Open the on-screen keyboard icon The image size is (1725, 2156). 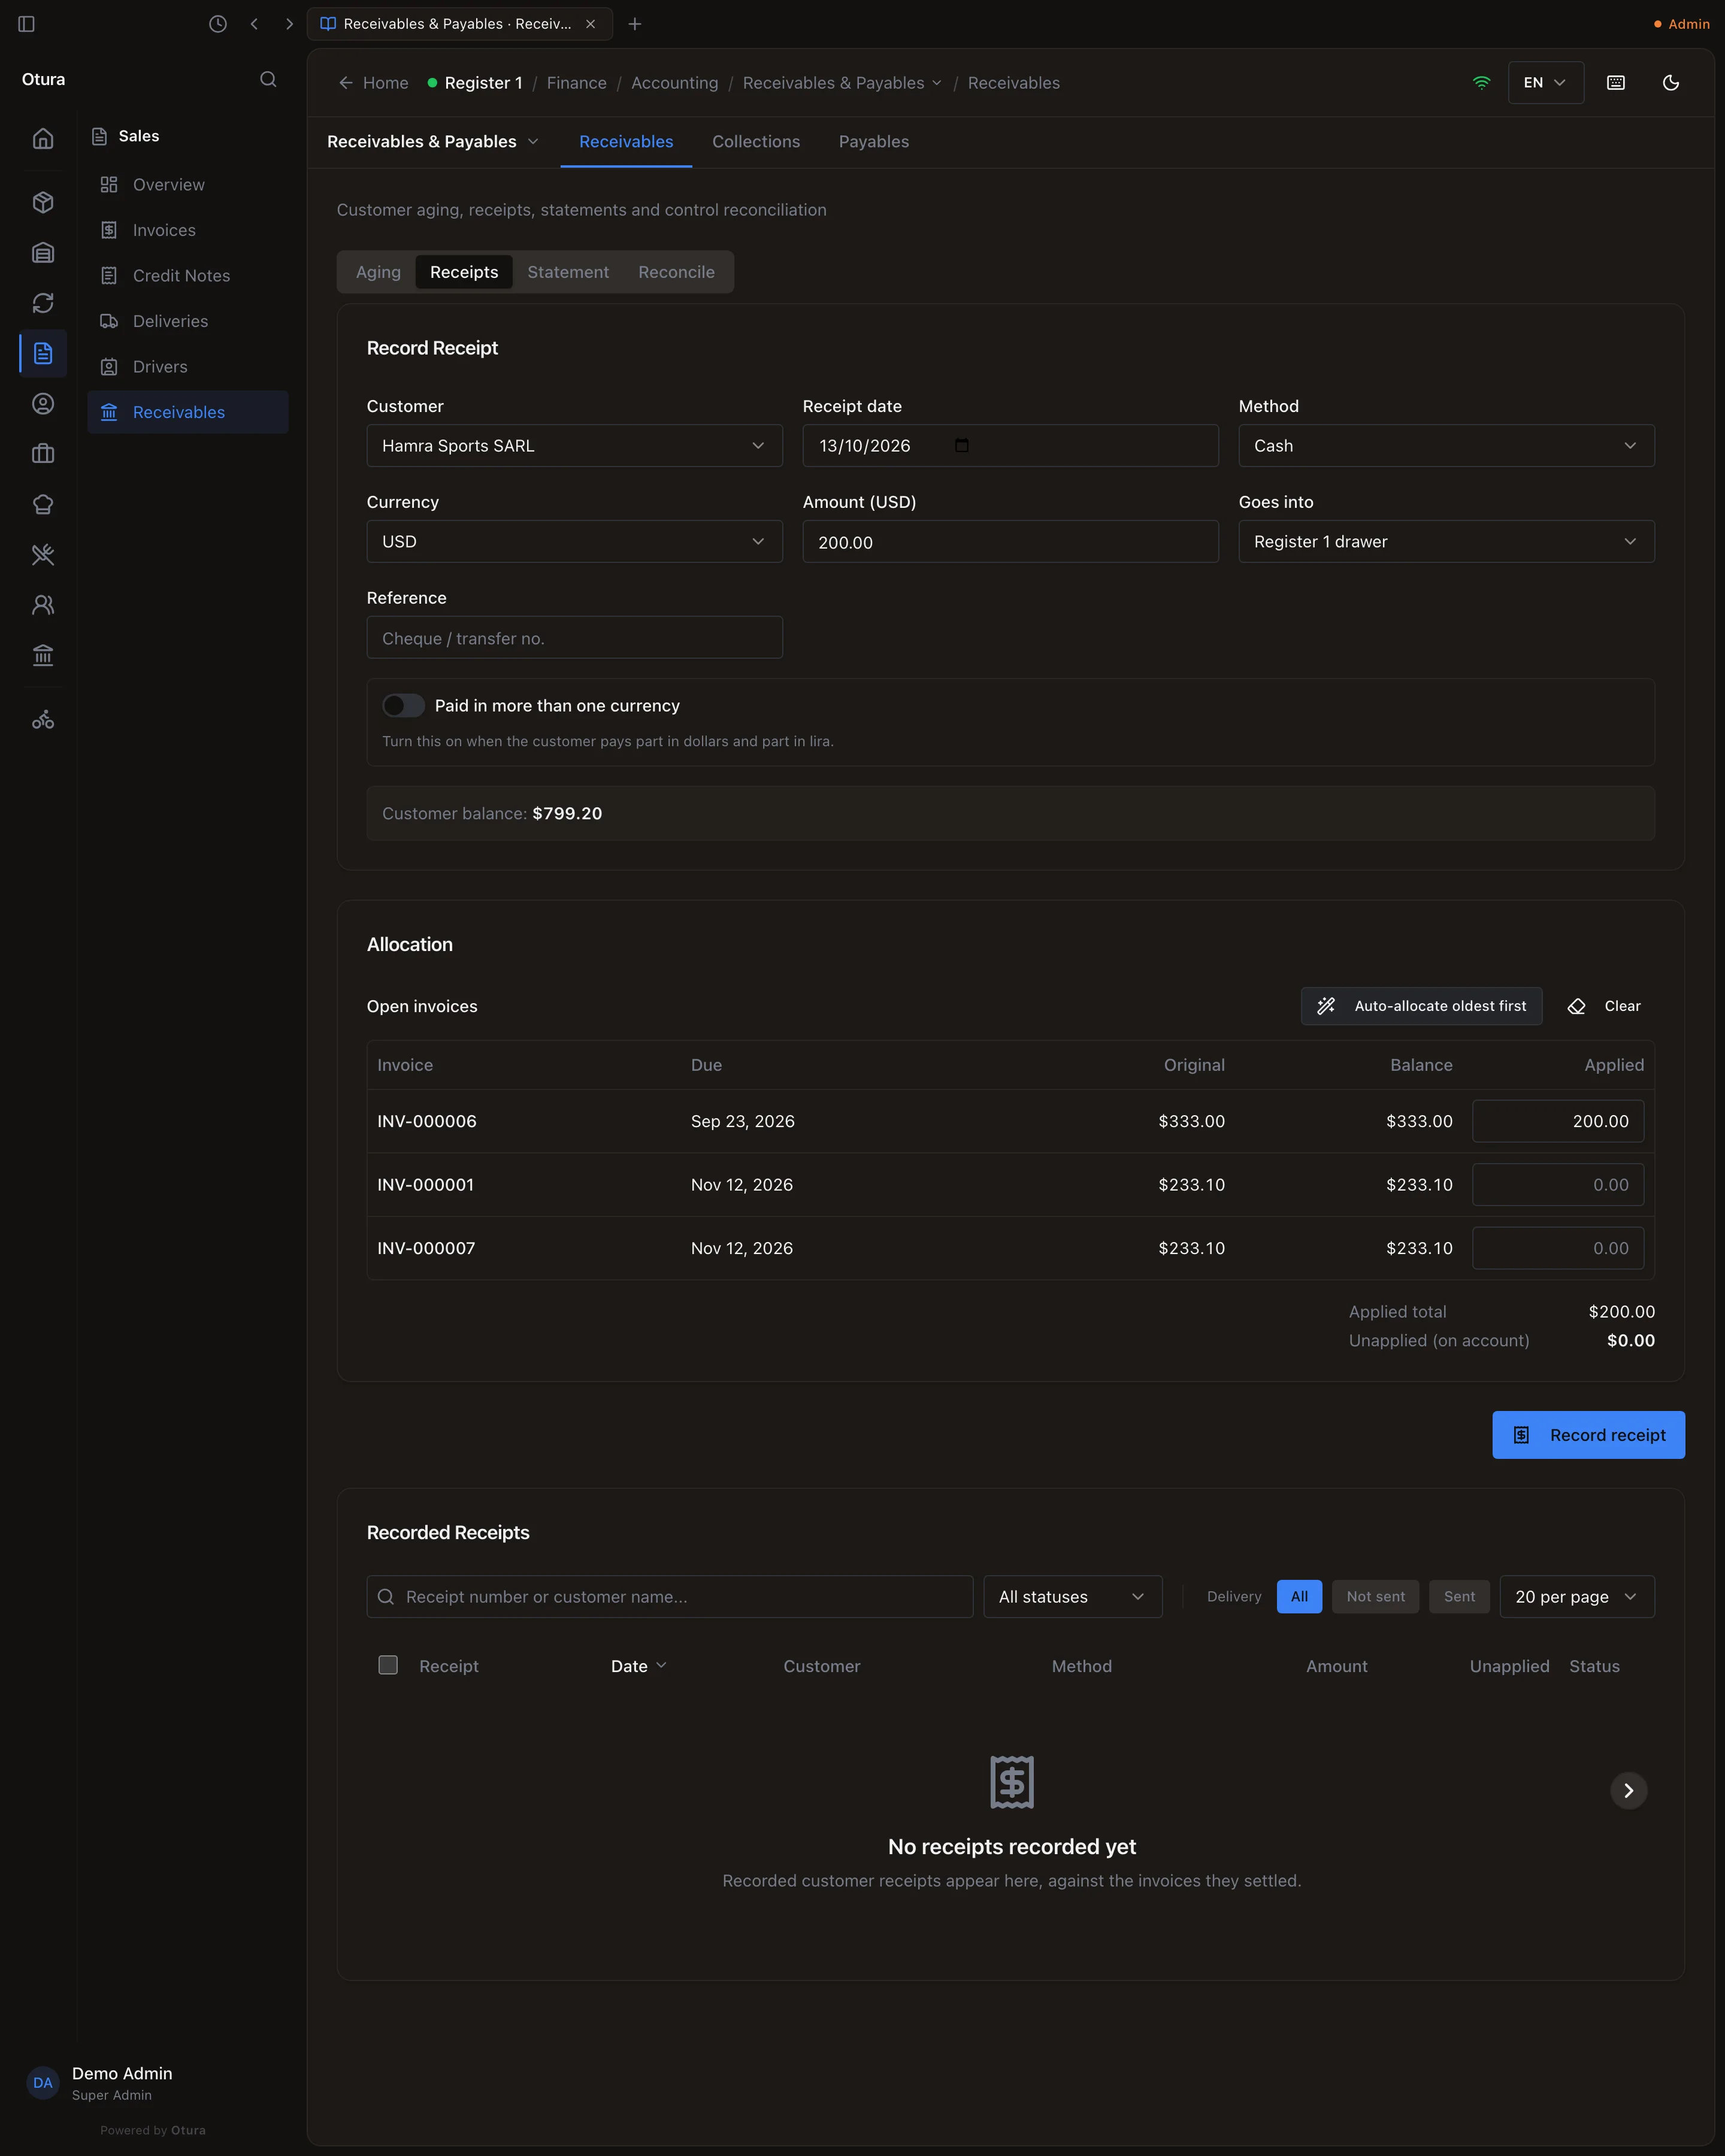pos(1616,83)
